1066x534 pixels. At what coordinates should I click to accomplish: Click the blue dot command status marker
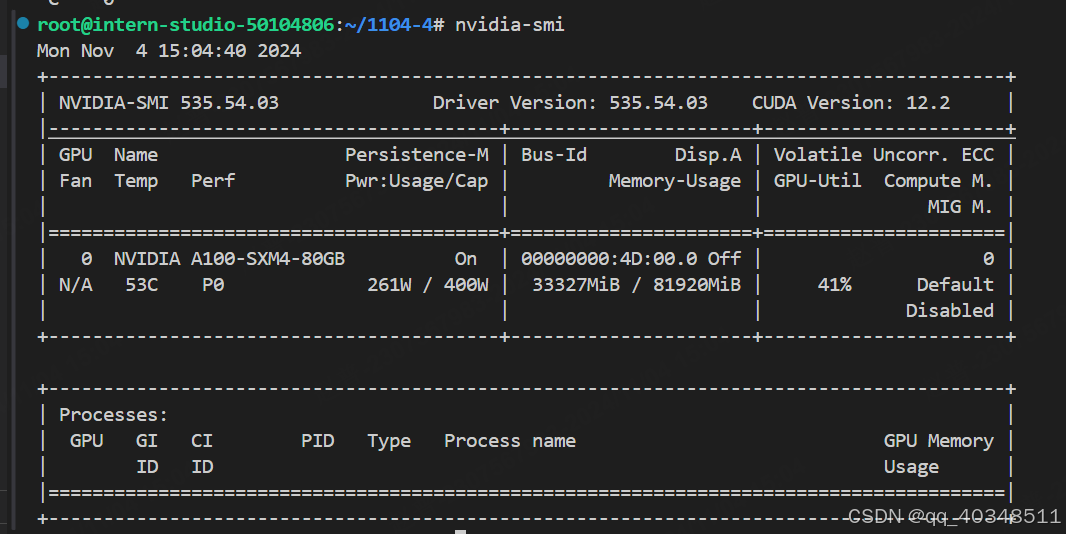click(23, 24)
